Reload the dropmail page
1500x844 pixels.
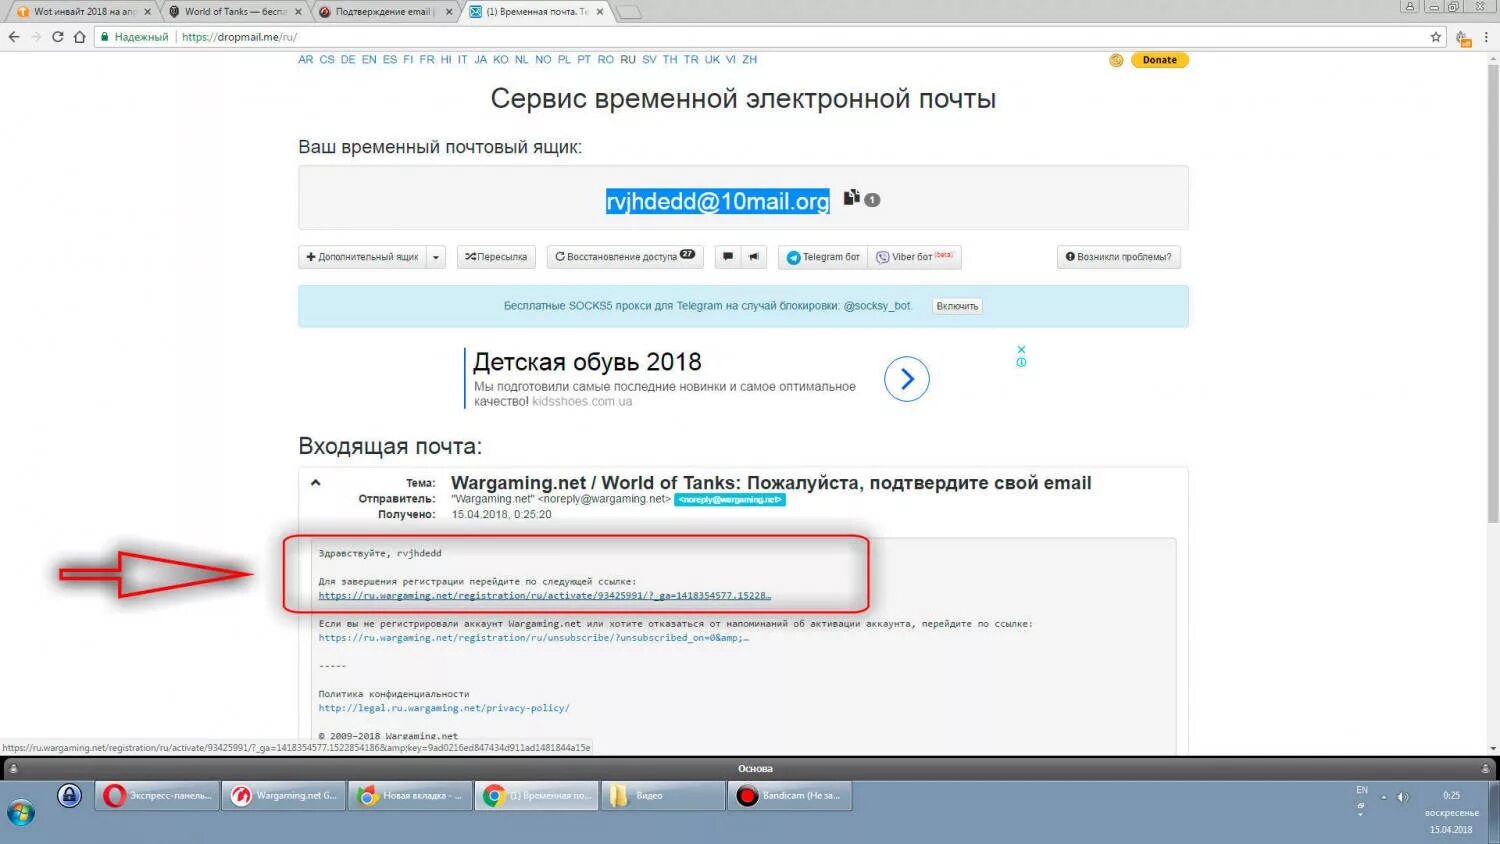[x=58, y=37]
